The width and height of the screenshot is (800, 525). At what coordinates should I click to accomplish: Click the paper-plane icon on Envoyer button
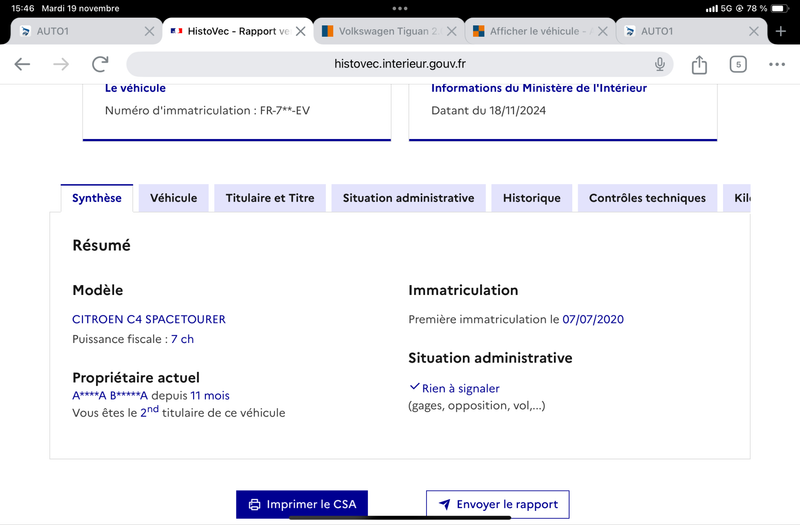click(444, 505)
